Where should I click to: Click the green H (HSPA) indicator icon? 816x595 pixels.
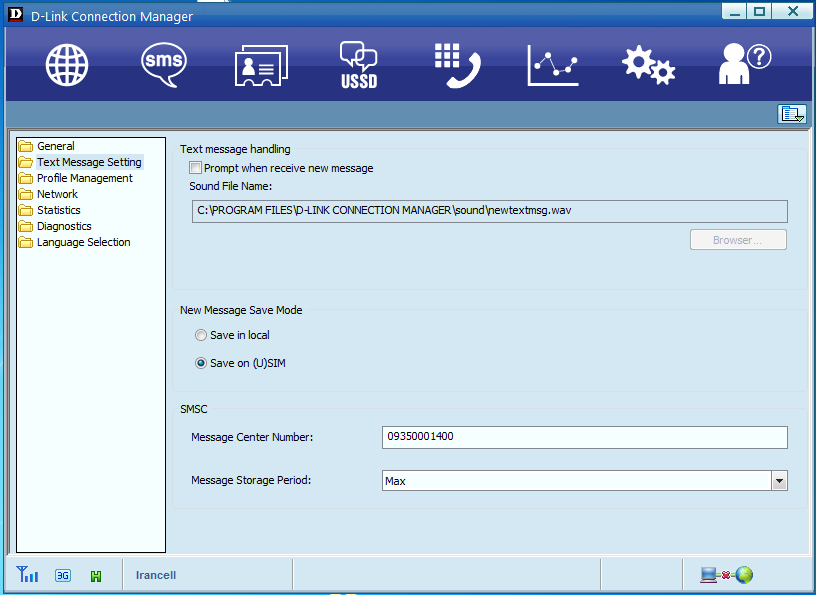(x=96, y=576)
